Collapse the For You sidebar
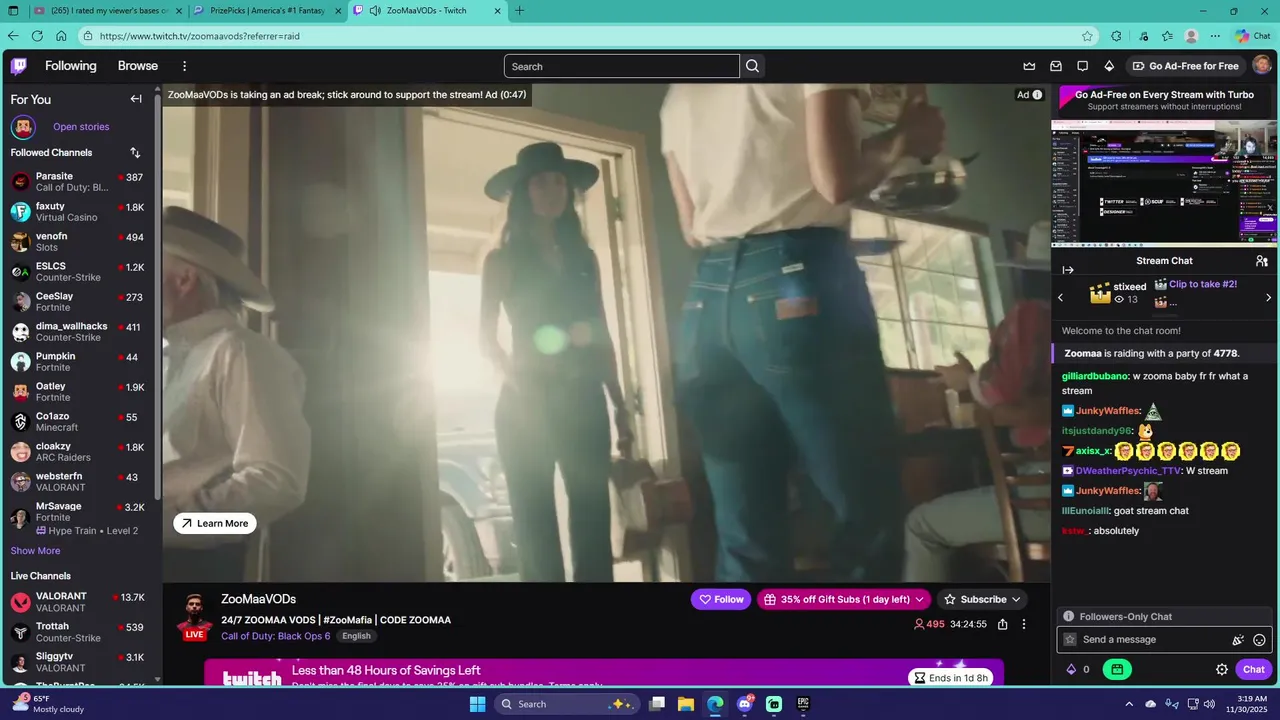This screenshot has width=1280, height=720. click(136, 99)
